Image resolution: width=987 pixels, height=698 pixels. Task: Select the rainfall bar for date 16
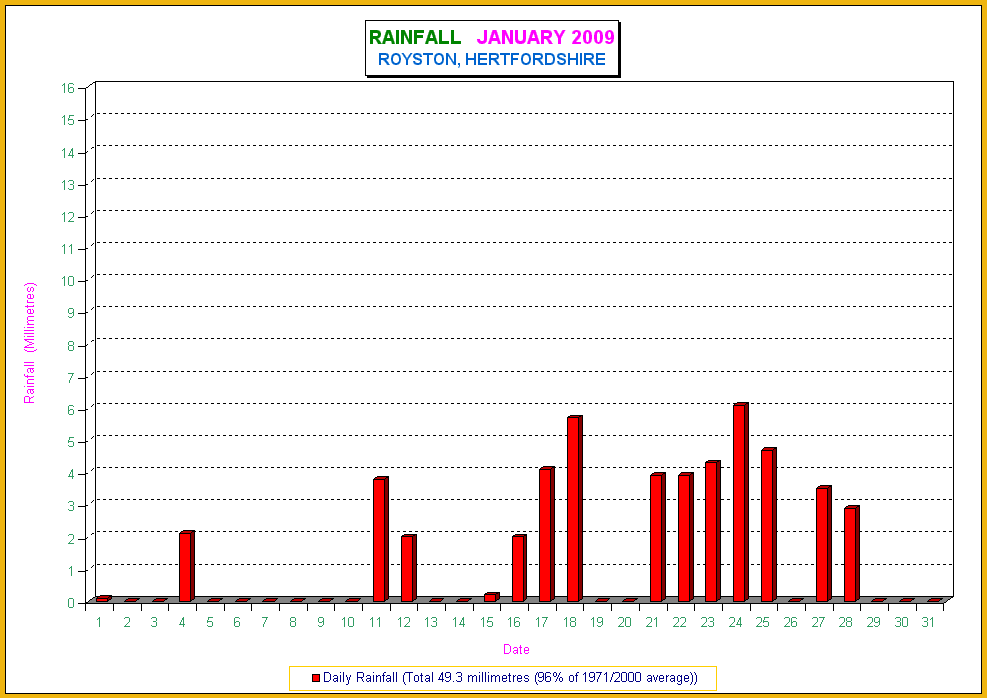(519, 568)
